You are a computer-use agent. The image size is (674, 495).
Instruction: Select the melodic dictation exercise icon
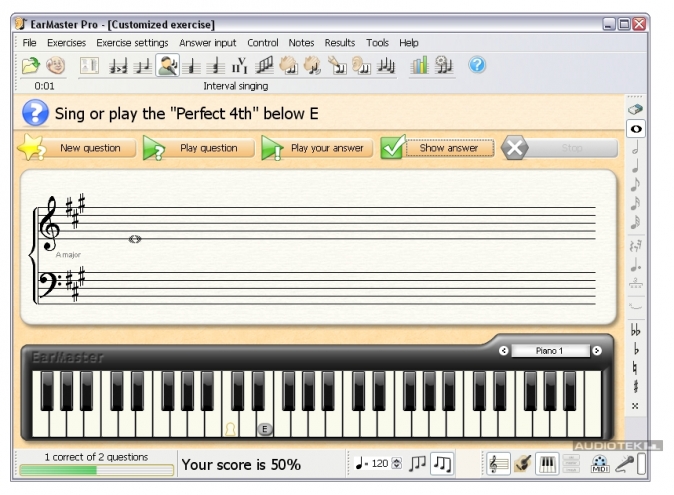coord(386,66)
